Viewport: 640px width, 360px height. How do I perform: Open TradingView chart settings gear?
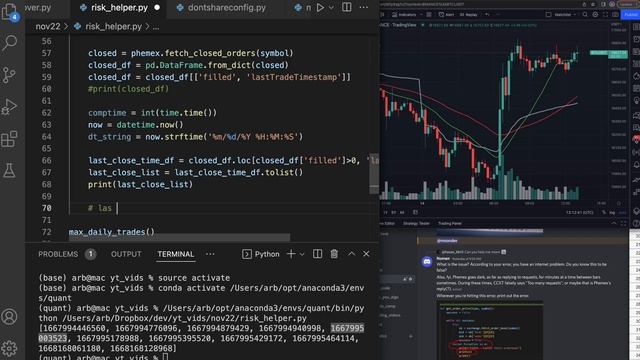(596, 15)
